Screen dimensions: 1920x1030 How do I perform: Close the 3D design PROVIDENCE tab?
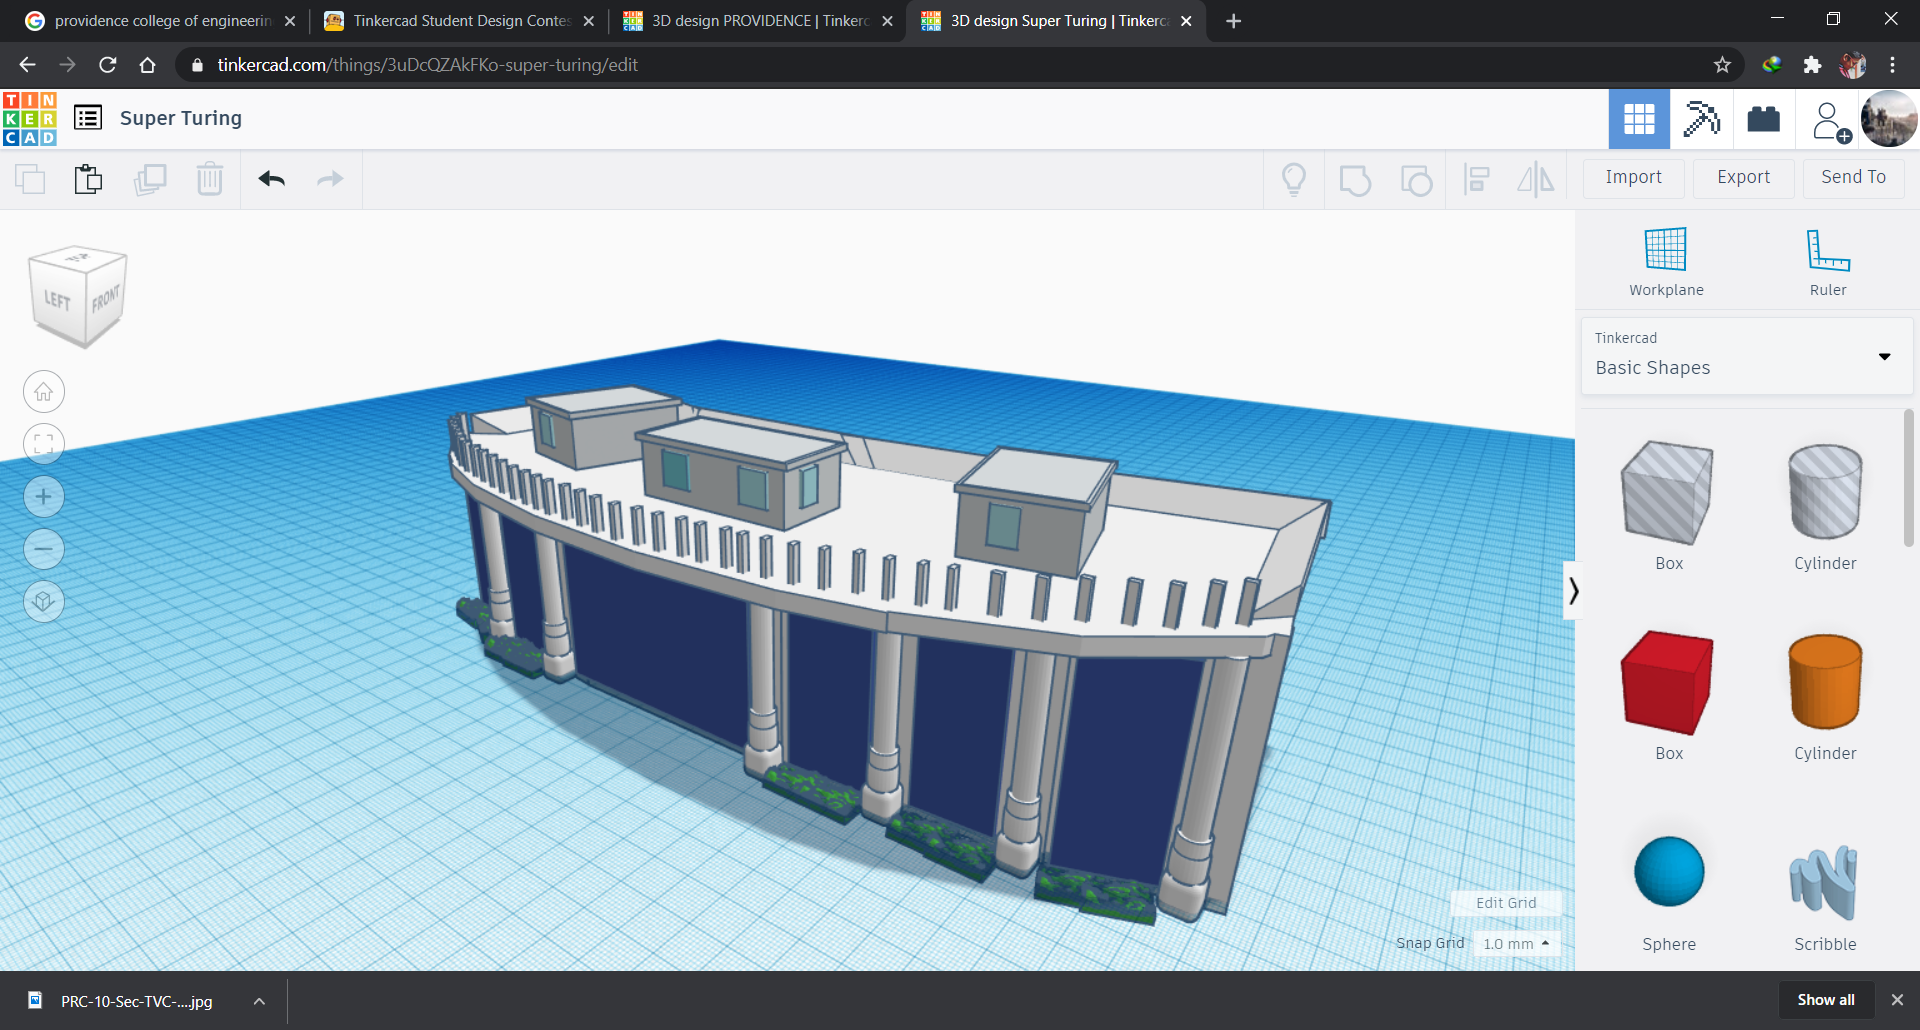tap(887, 21)
